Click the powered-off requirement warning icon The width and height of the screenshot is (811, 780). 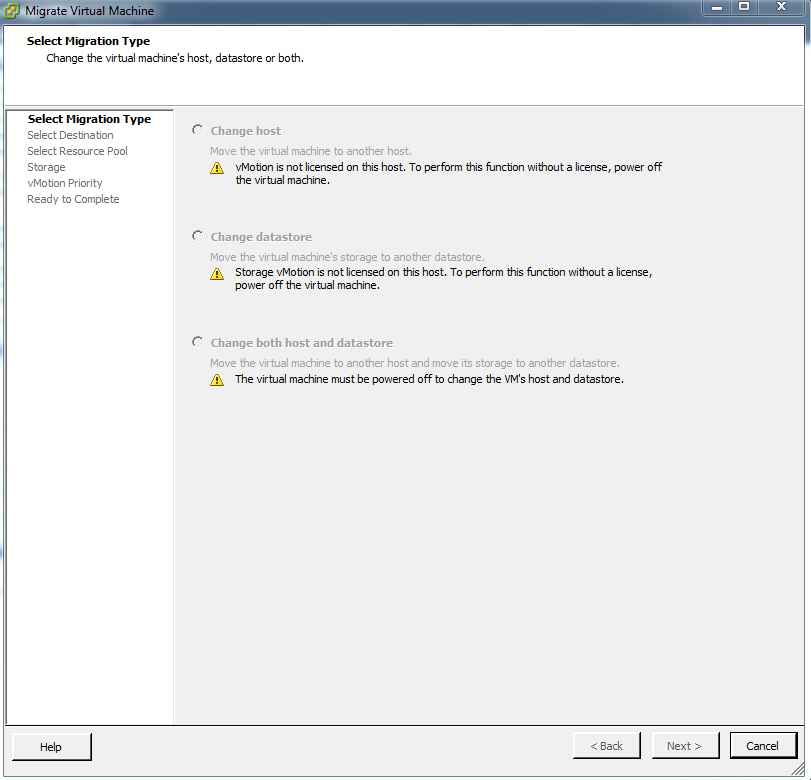tap(217, 380)
